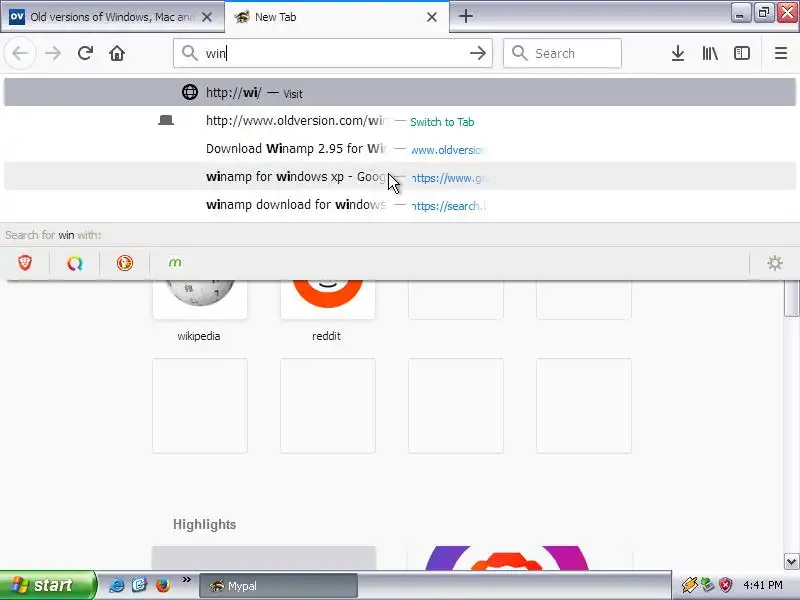The width and height of the screenshot is (800, 600).
Task: Open the hamburger menu
Action: 781,53
